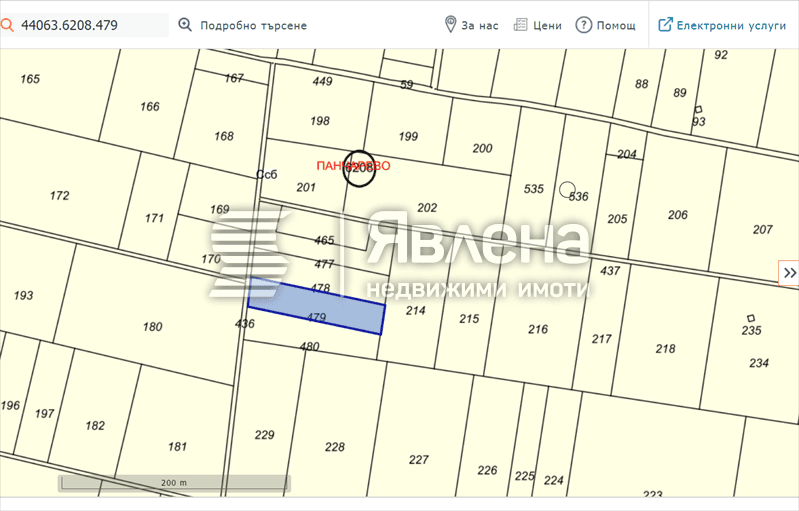Click parcel 465 label

324,239
